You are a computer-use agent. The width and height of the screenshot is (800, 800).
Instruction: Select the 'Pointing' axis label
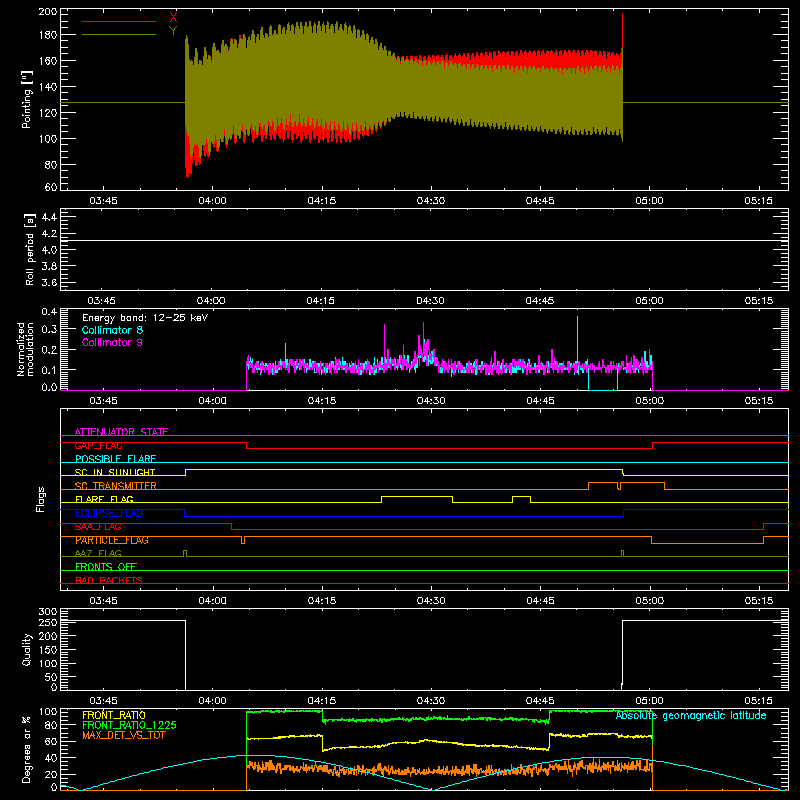[27, 99]
